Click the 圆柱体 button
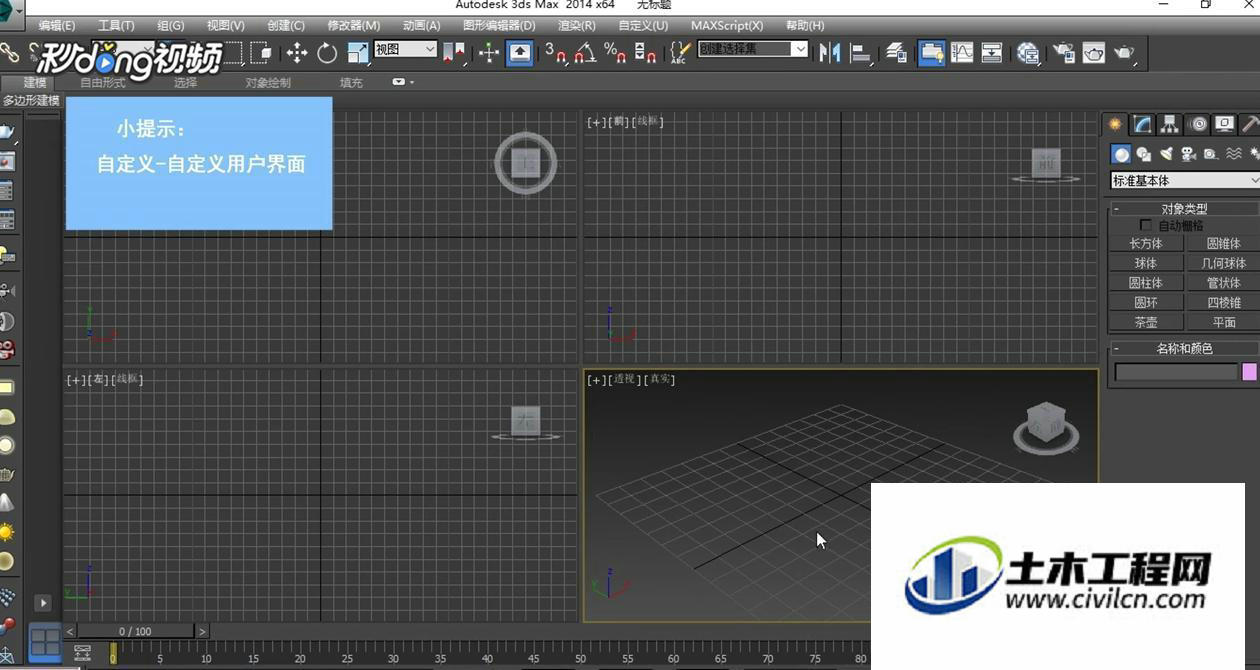 coord(1146,283)
